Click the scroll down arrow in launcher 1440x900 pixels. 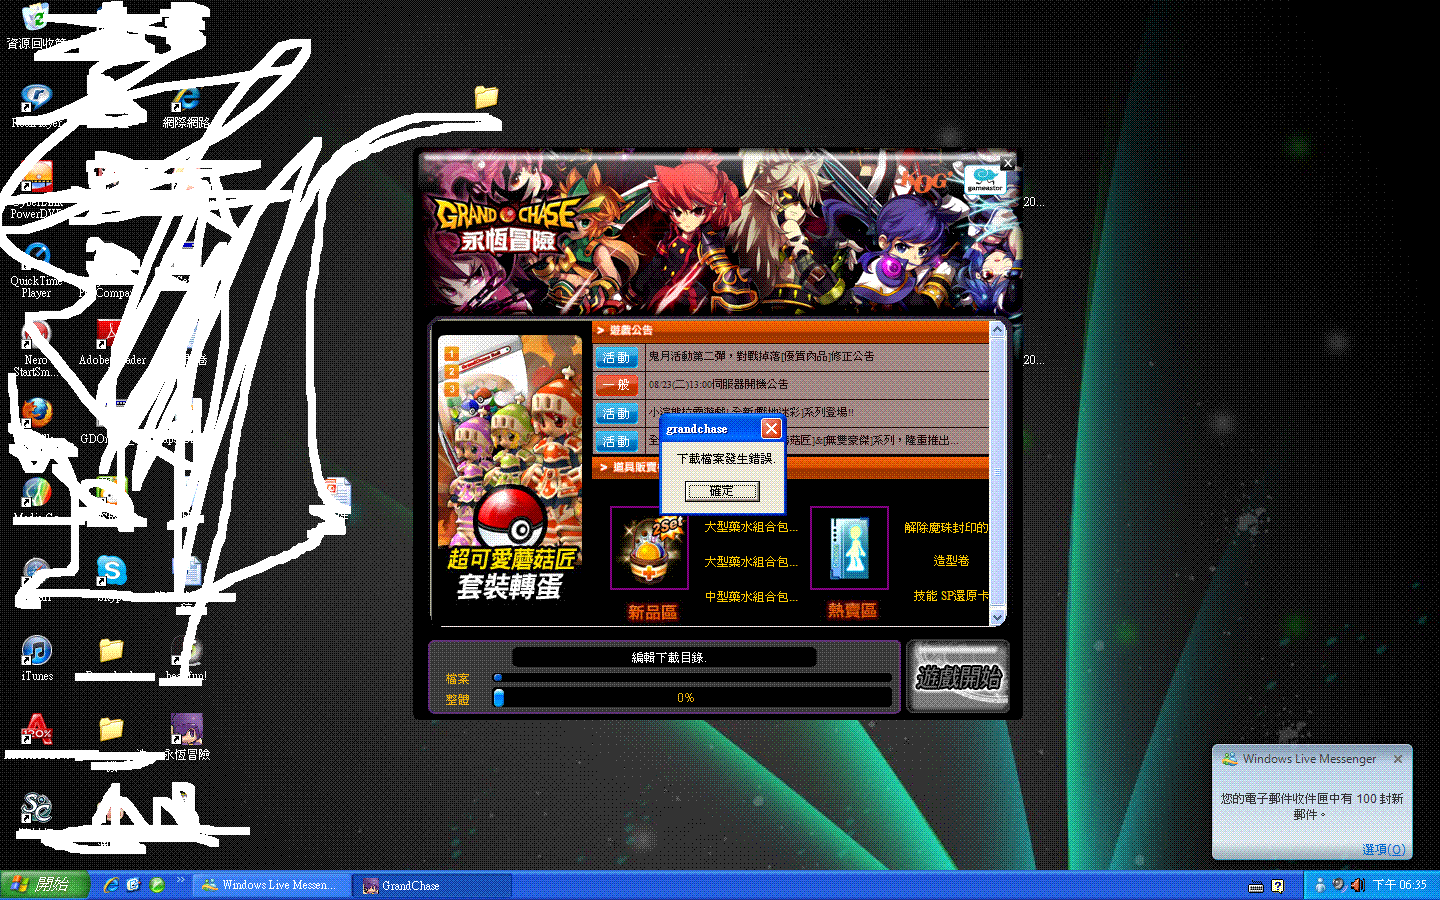coord(997,617)
